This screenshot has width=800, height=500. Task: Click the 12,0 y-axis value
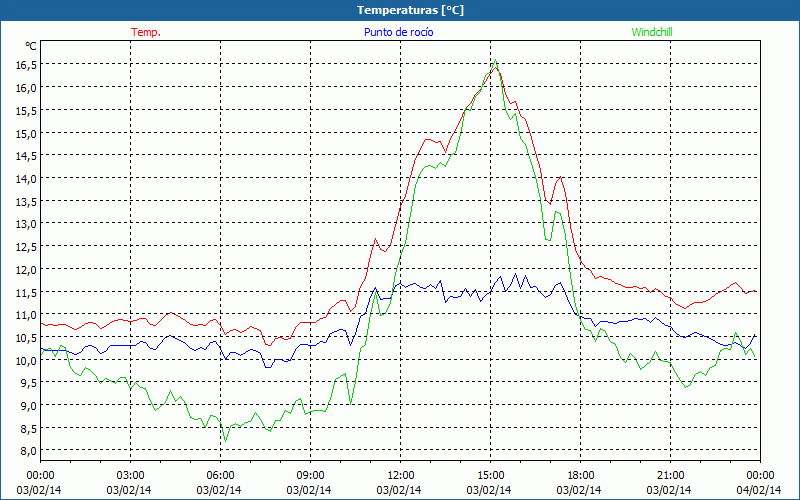point(27,269)
